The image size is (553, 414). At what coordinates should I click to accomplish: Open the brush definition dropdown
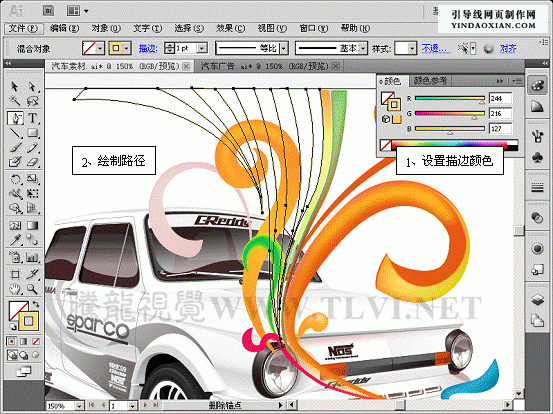363,48
